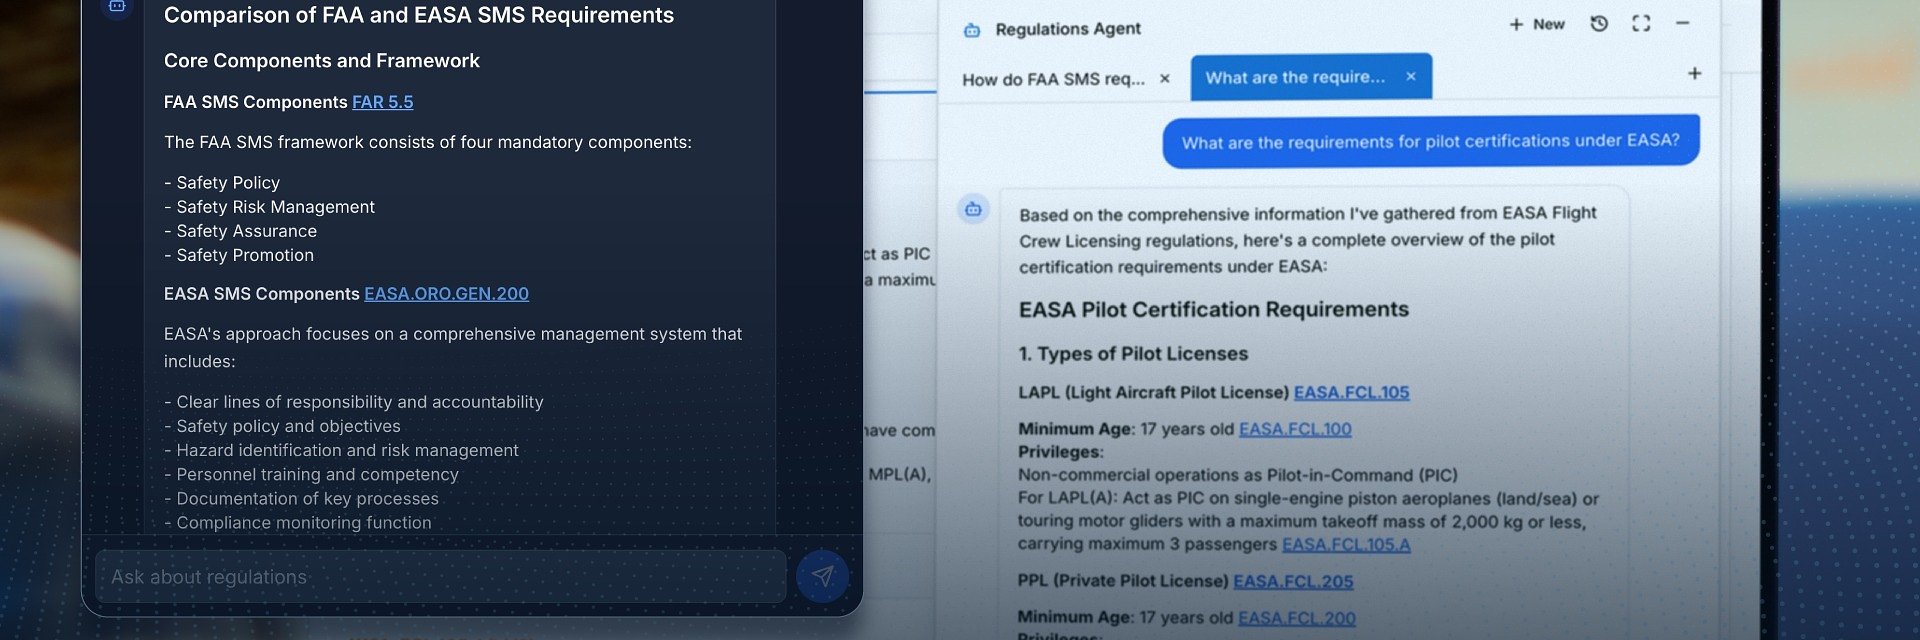Focus the 'Ask about regulations' input
The width and height of the screenshot is (1920, 640).
440,577
